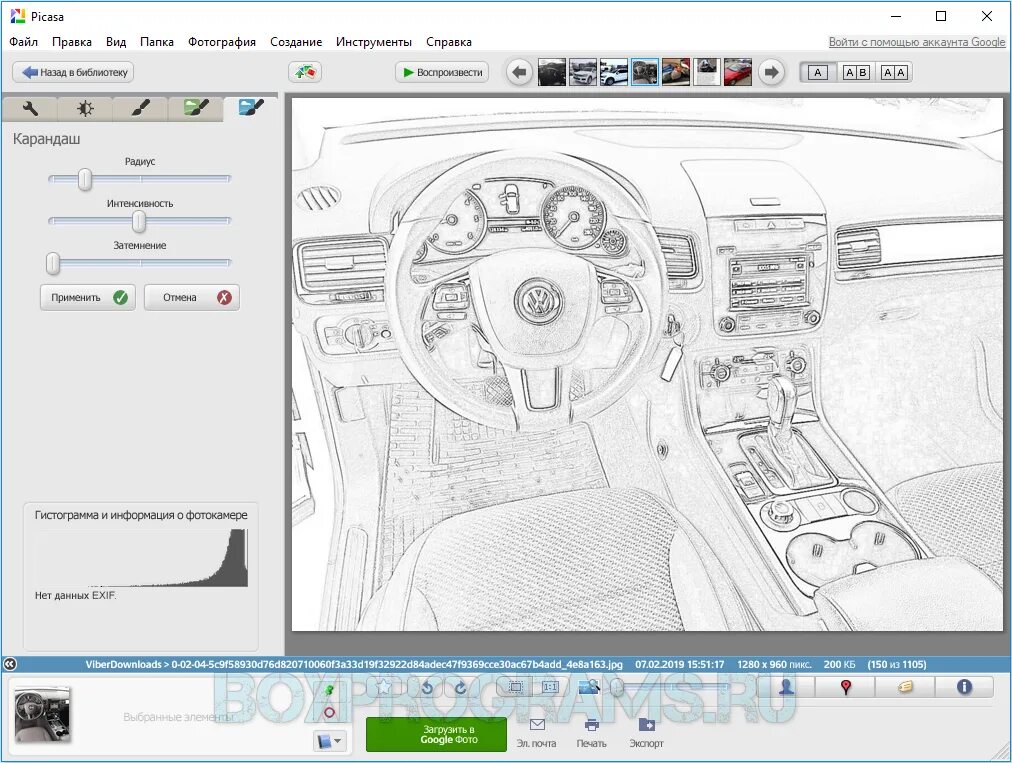1012x763 pixels.
Task: Go to previous photo with left arrow
Action: point(520,72)
